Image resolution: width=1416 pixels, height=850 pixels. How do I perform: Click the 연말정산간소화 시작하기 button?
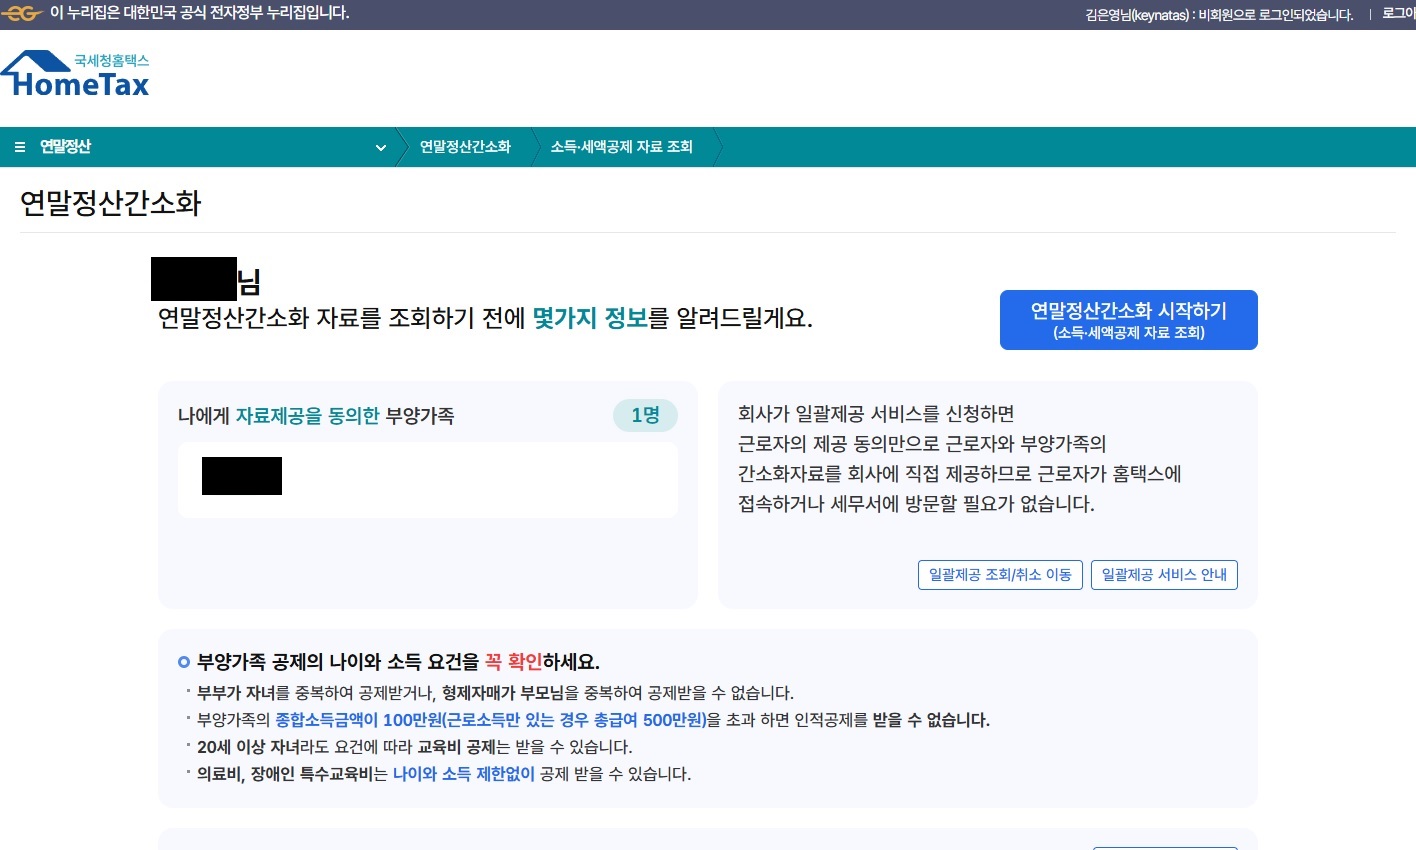(1128, 320)
